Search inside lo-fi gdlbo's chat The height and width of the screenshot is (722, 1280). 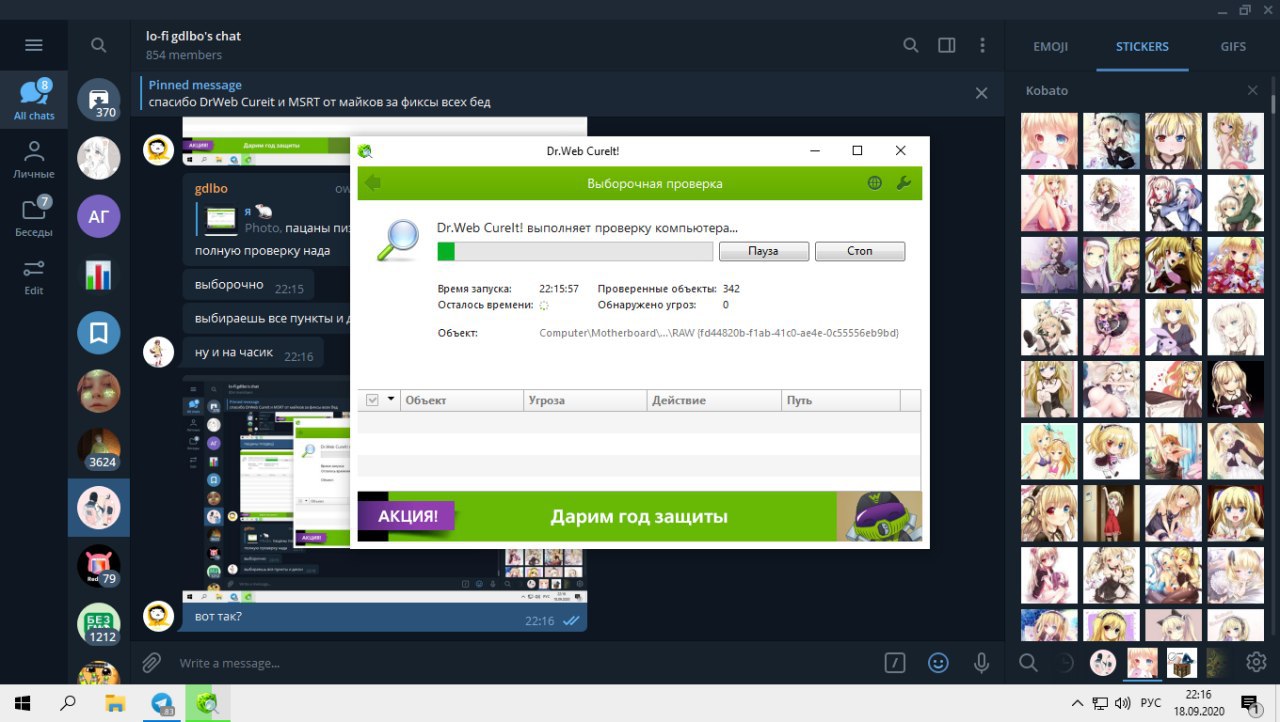911,45
